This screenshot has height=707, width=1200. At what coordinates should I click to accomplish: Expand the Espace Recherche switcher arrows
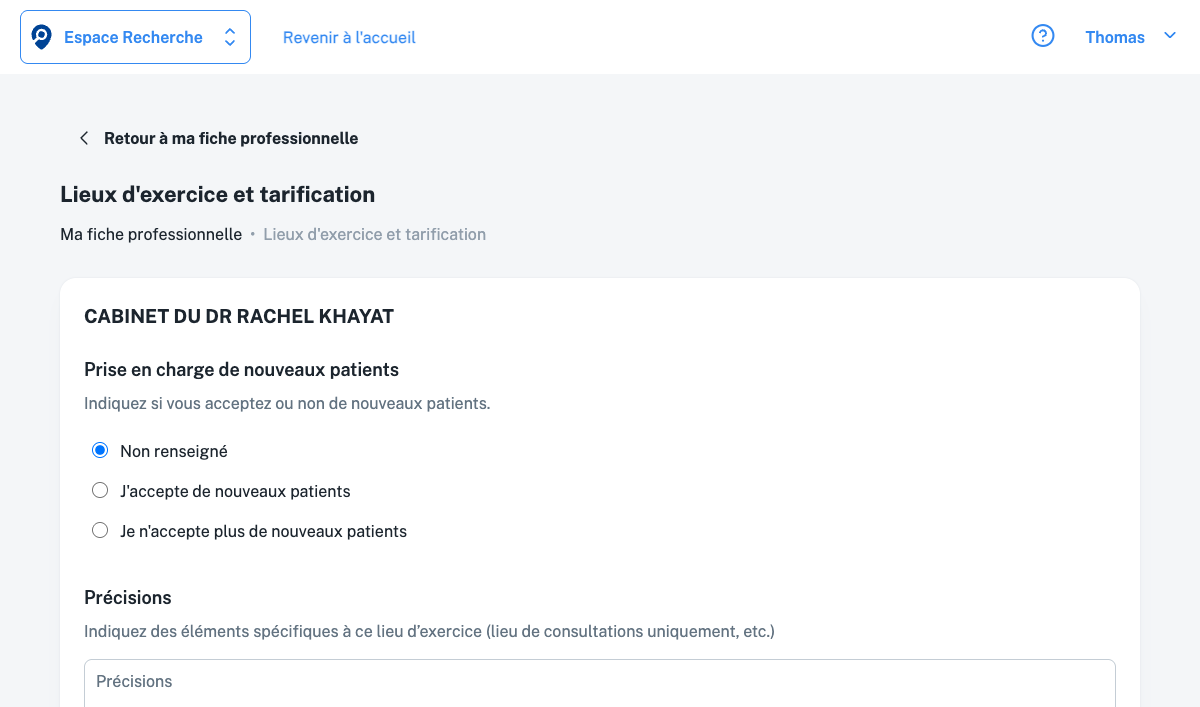pyautogui.click(x=230, y=37)
